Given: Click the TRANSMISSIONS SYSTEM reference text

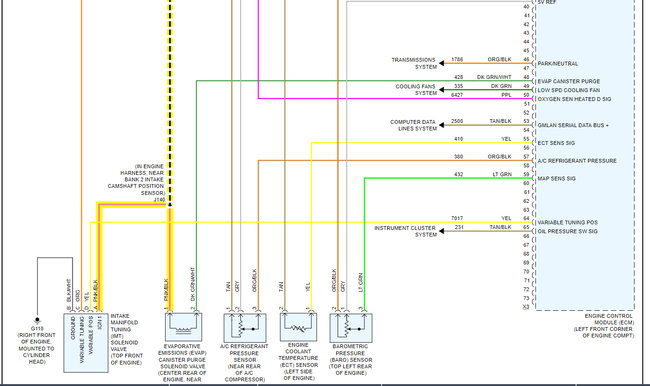Looking at the screenshot, I should [414, 63].
